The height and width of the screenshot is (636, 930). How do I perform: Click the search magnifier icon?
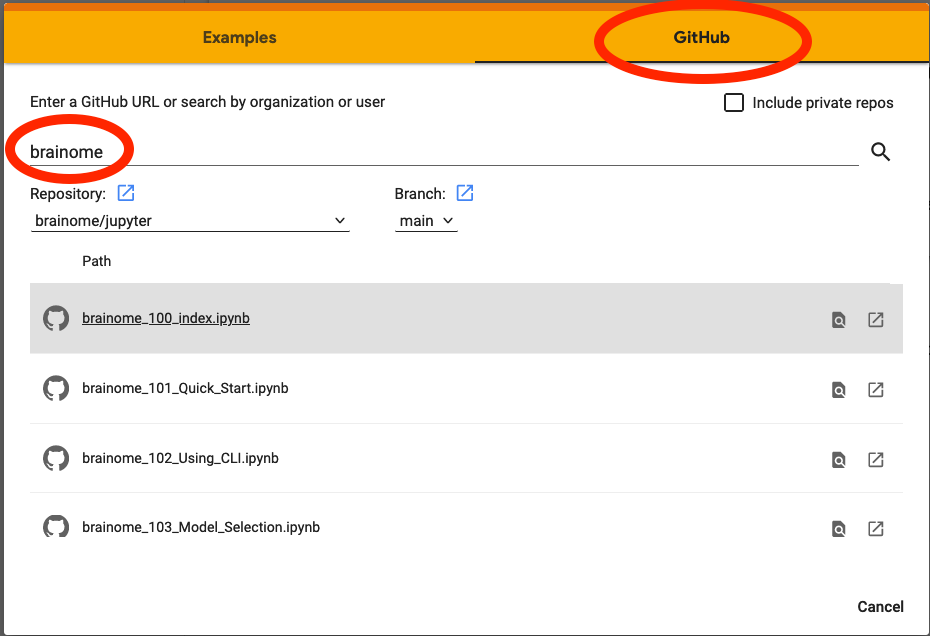[880, 152]
